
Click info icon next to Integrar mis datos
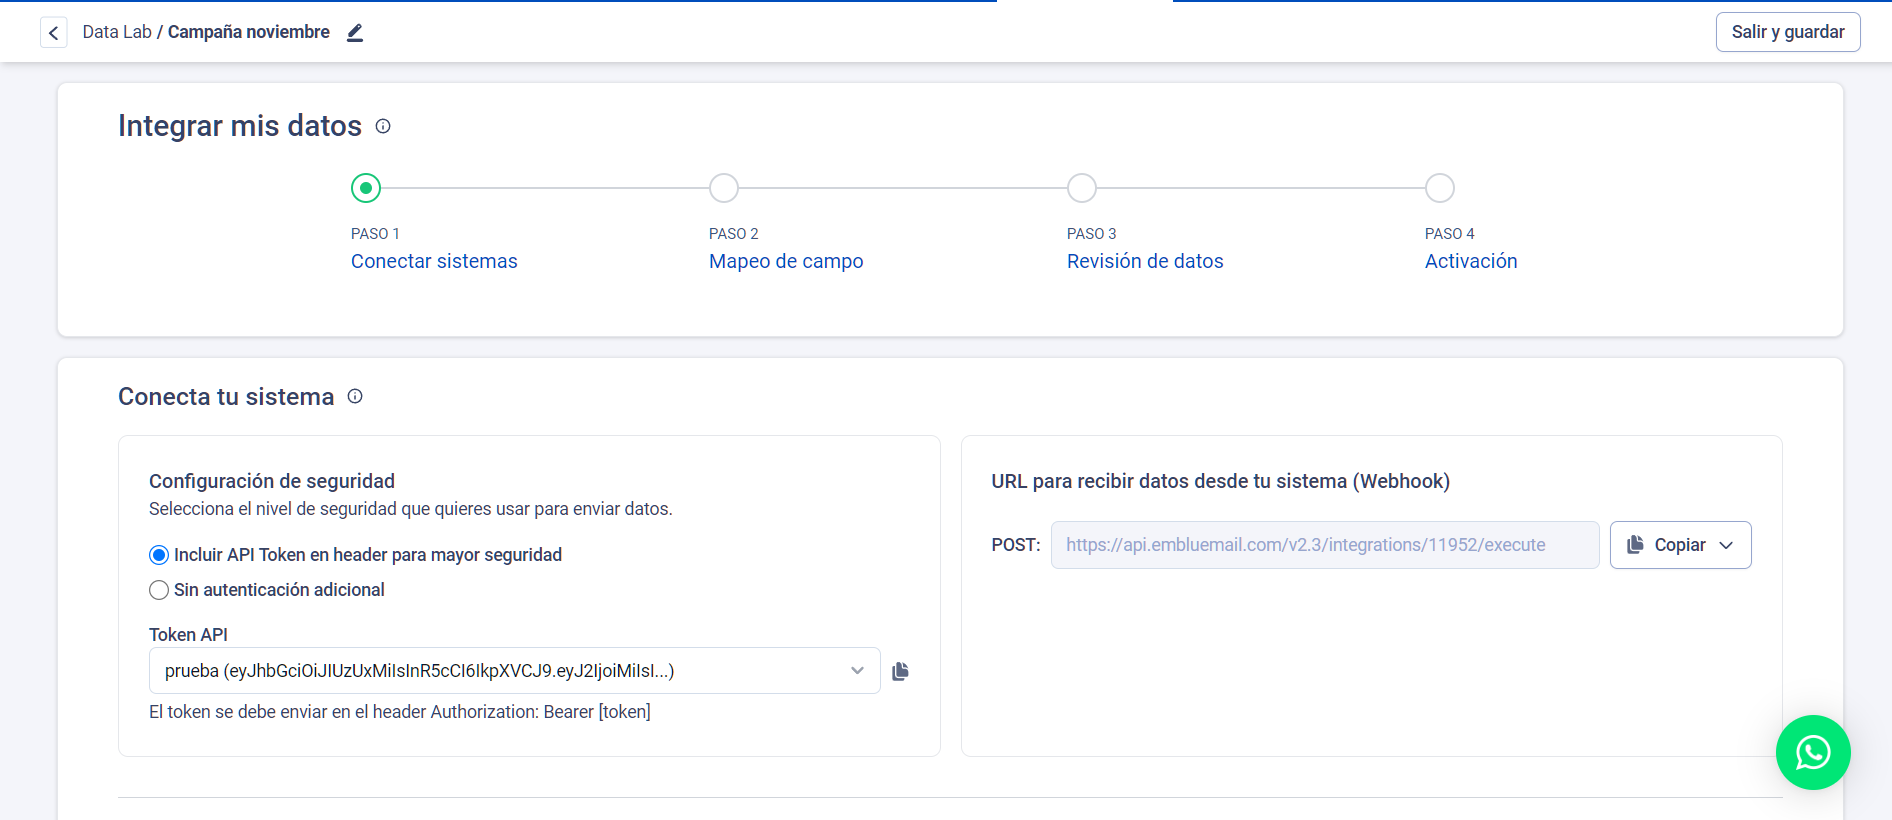point(383,126)
